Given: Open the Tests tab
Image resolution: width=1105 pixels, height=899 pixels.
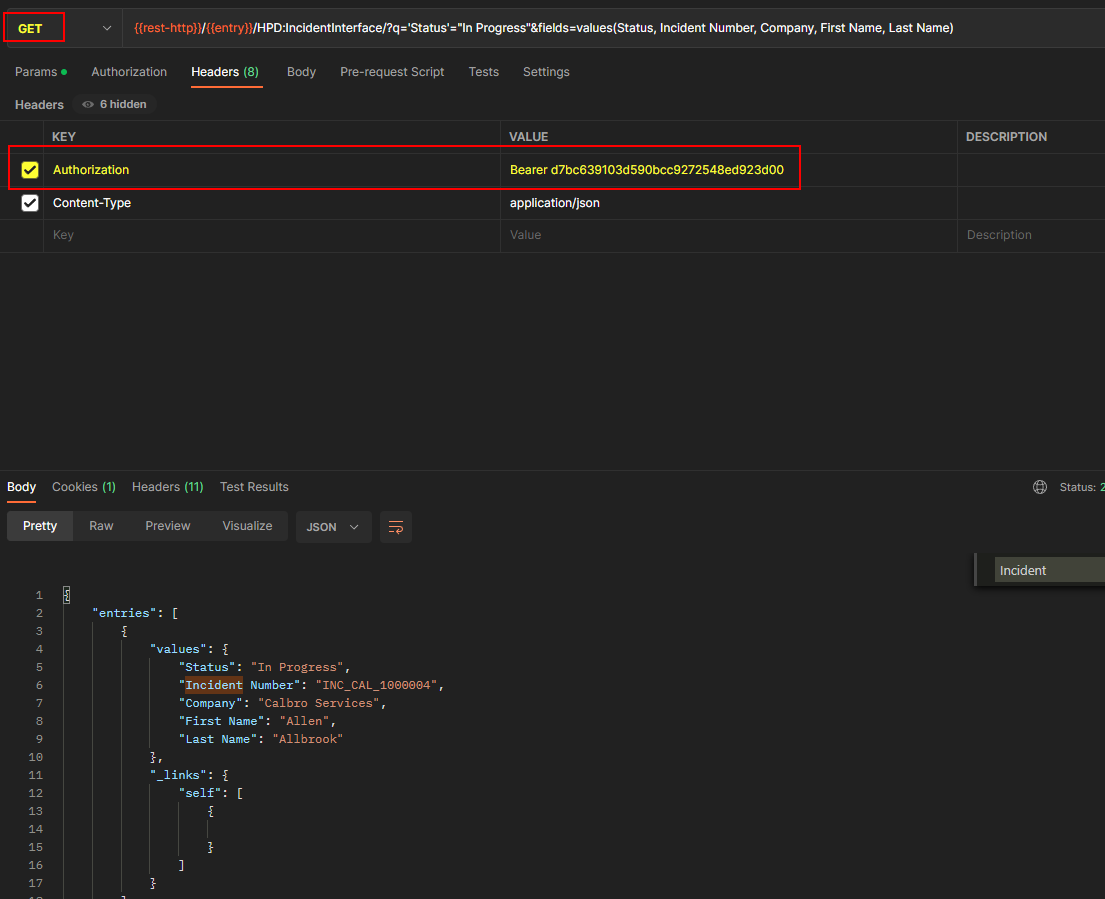Looking at the screenshot, I should [x=484, y=71].
